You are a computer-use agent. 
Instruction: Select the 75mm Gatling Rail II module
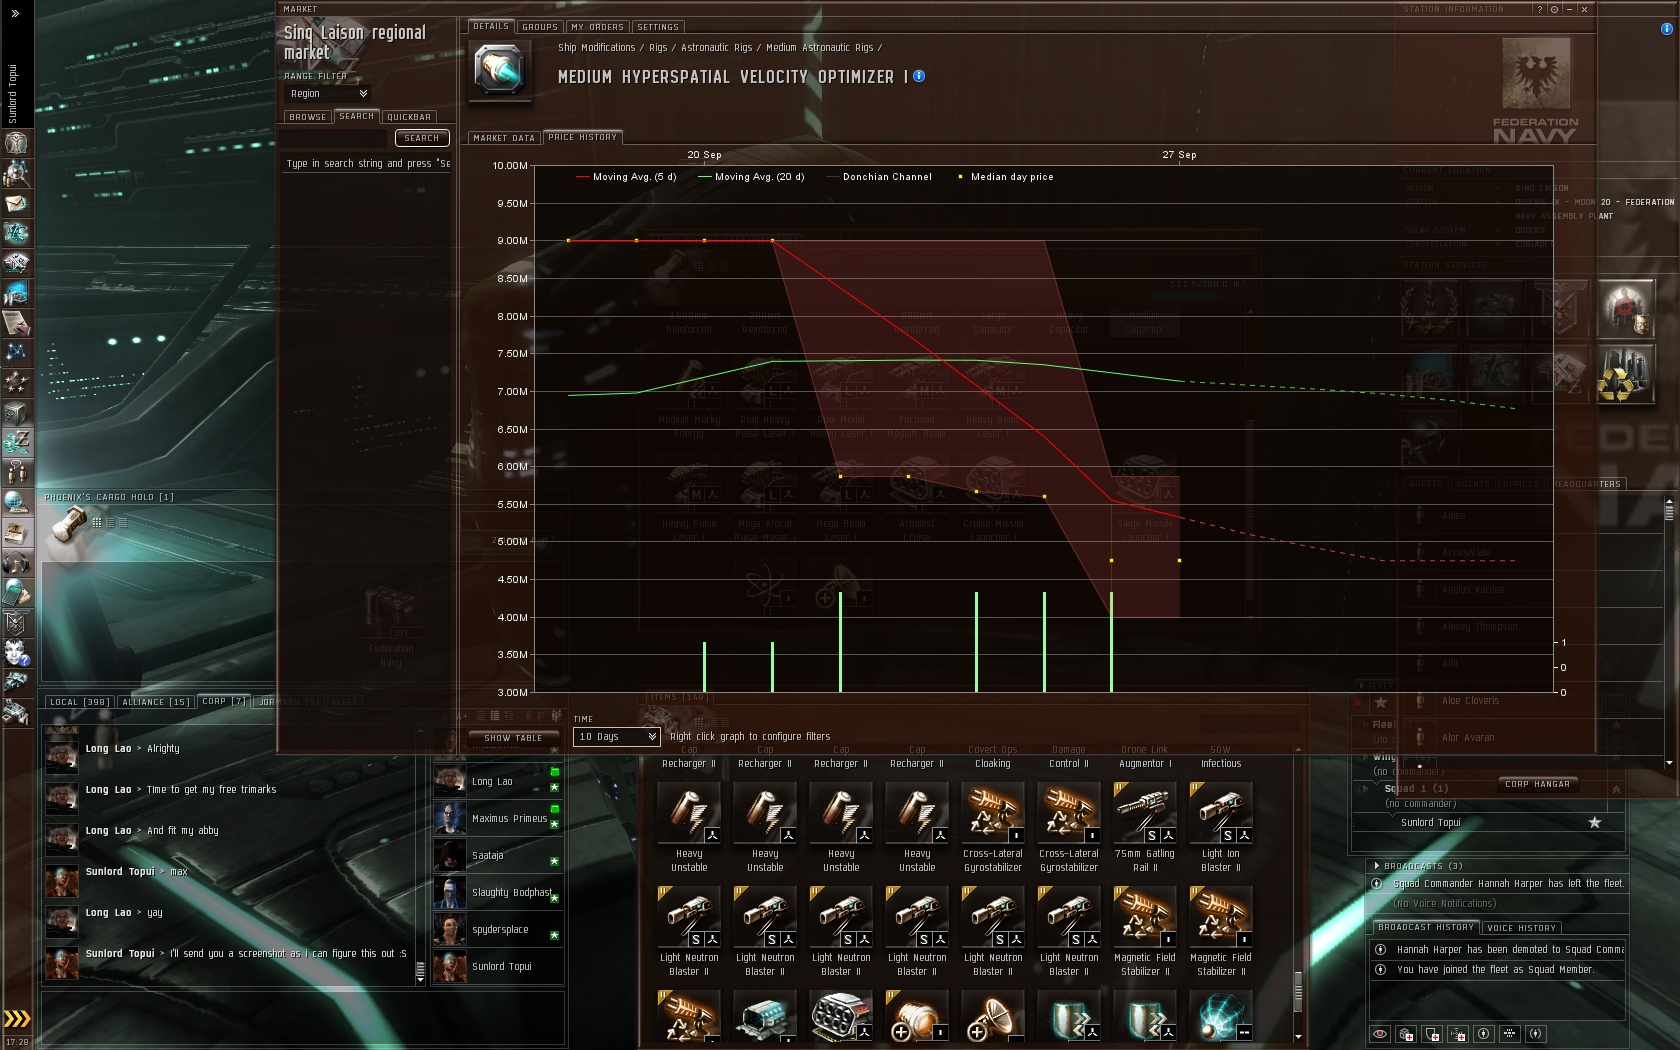pyautogui.click(x=1145, y=828)
